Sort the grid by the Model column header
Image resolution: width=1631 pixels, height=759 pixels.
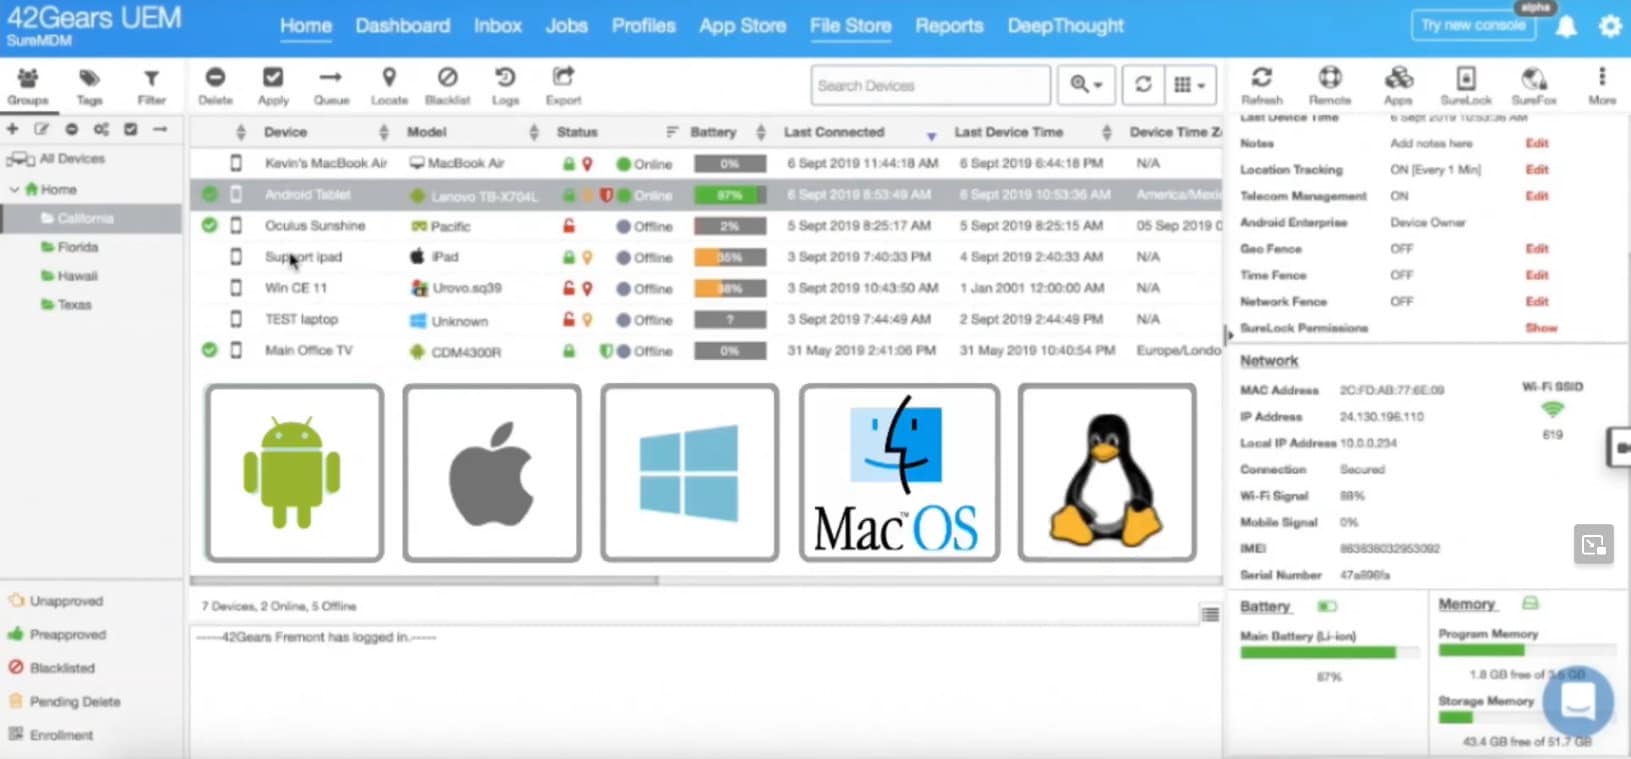(427, 132)
